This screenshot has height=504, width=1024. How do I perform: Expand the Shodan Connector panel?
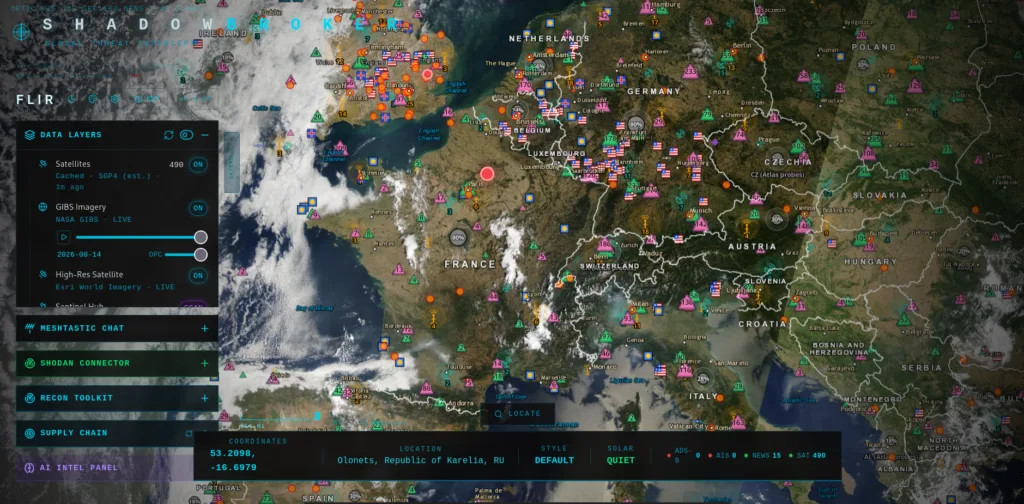pos(205,363)
